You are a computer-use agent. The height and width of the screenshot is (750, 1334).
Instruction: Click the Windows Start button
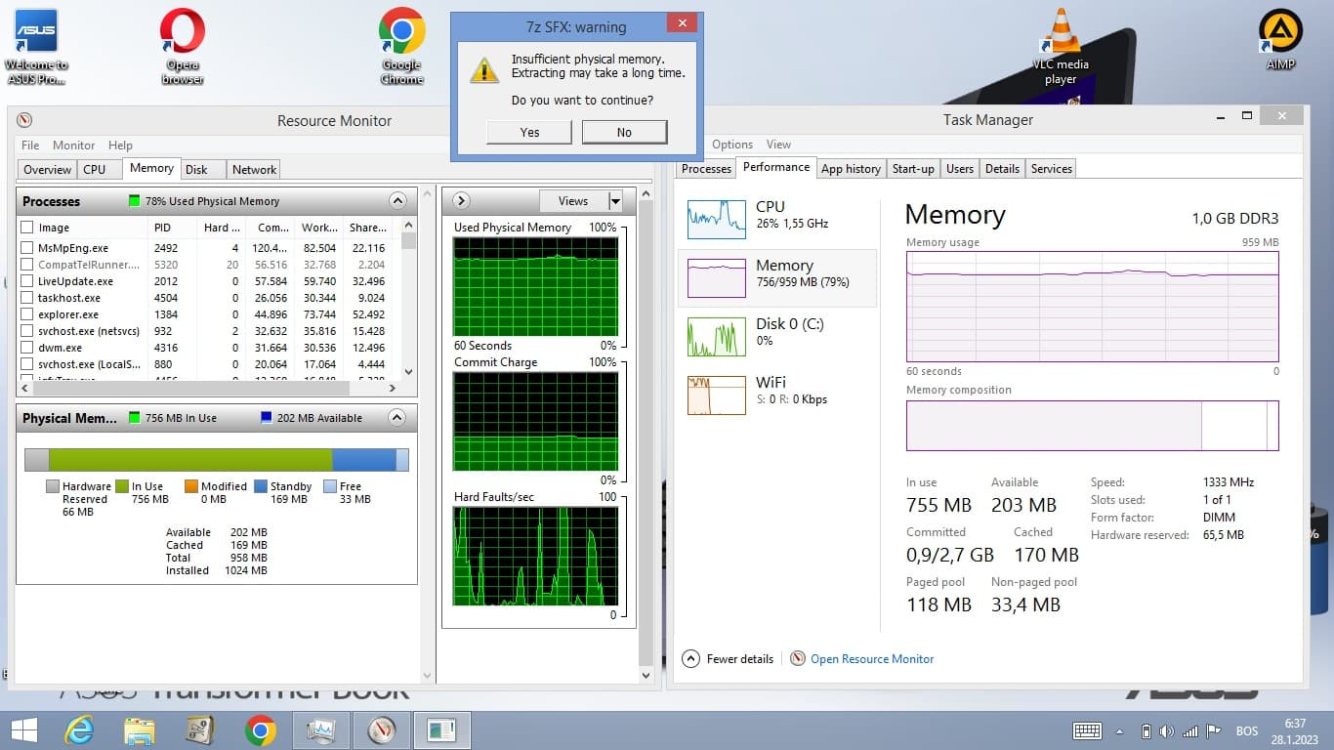coord(23,730)
